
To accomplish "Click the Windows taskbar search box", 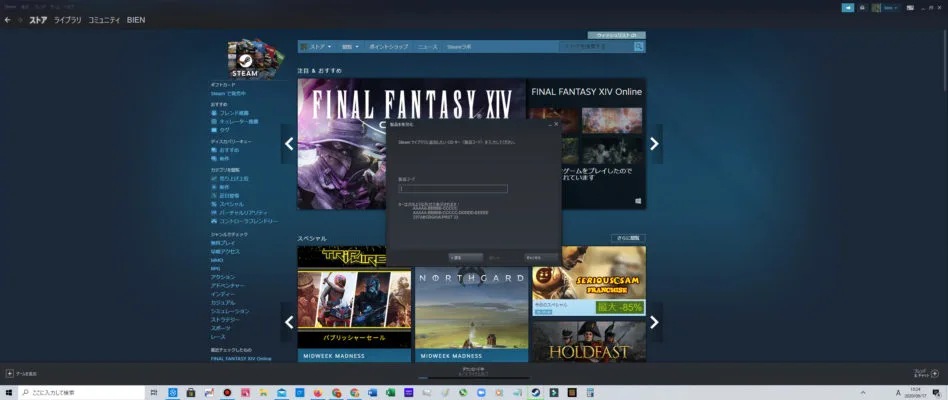I will click(x=82, y=393).
